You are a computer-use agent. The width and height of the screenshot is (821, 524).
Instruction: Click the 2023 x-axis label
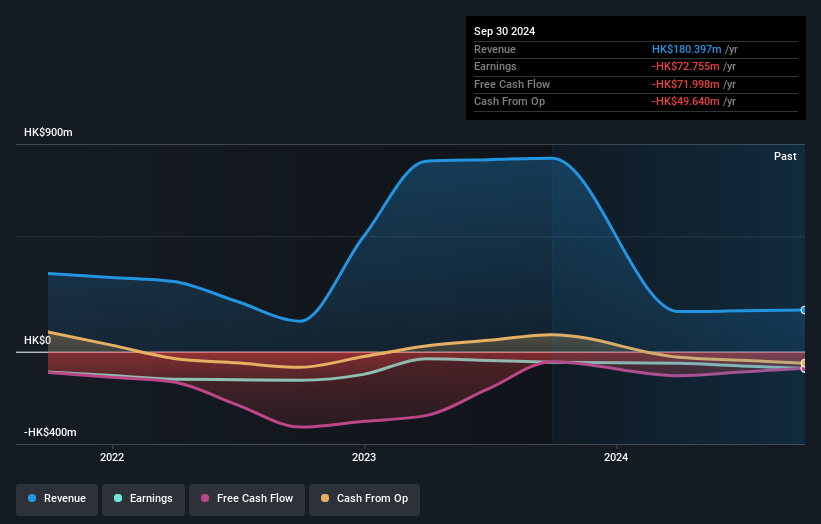click(x=364, y=458)
